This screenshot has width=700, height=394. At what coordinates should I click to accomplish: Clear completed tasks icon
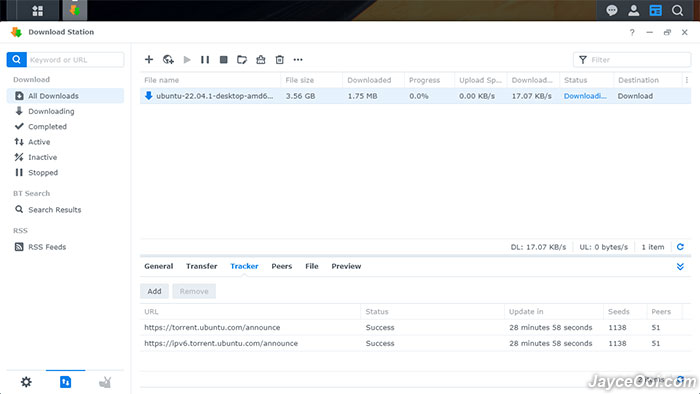261,59
